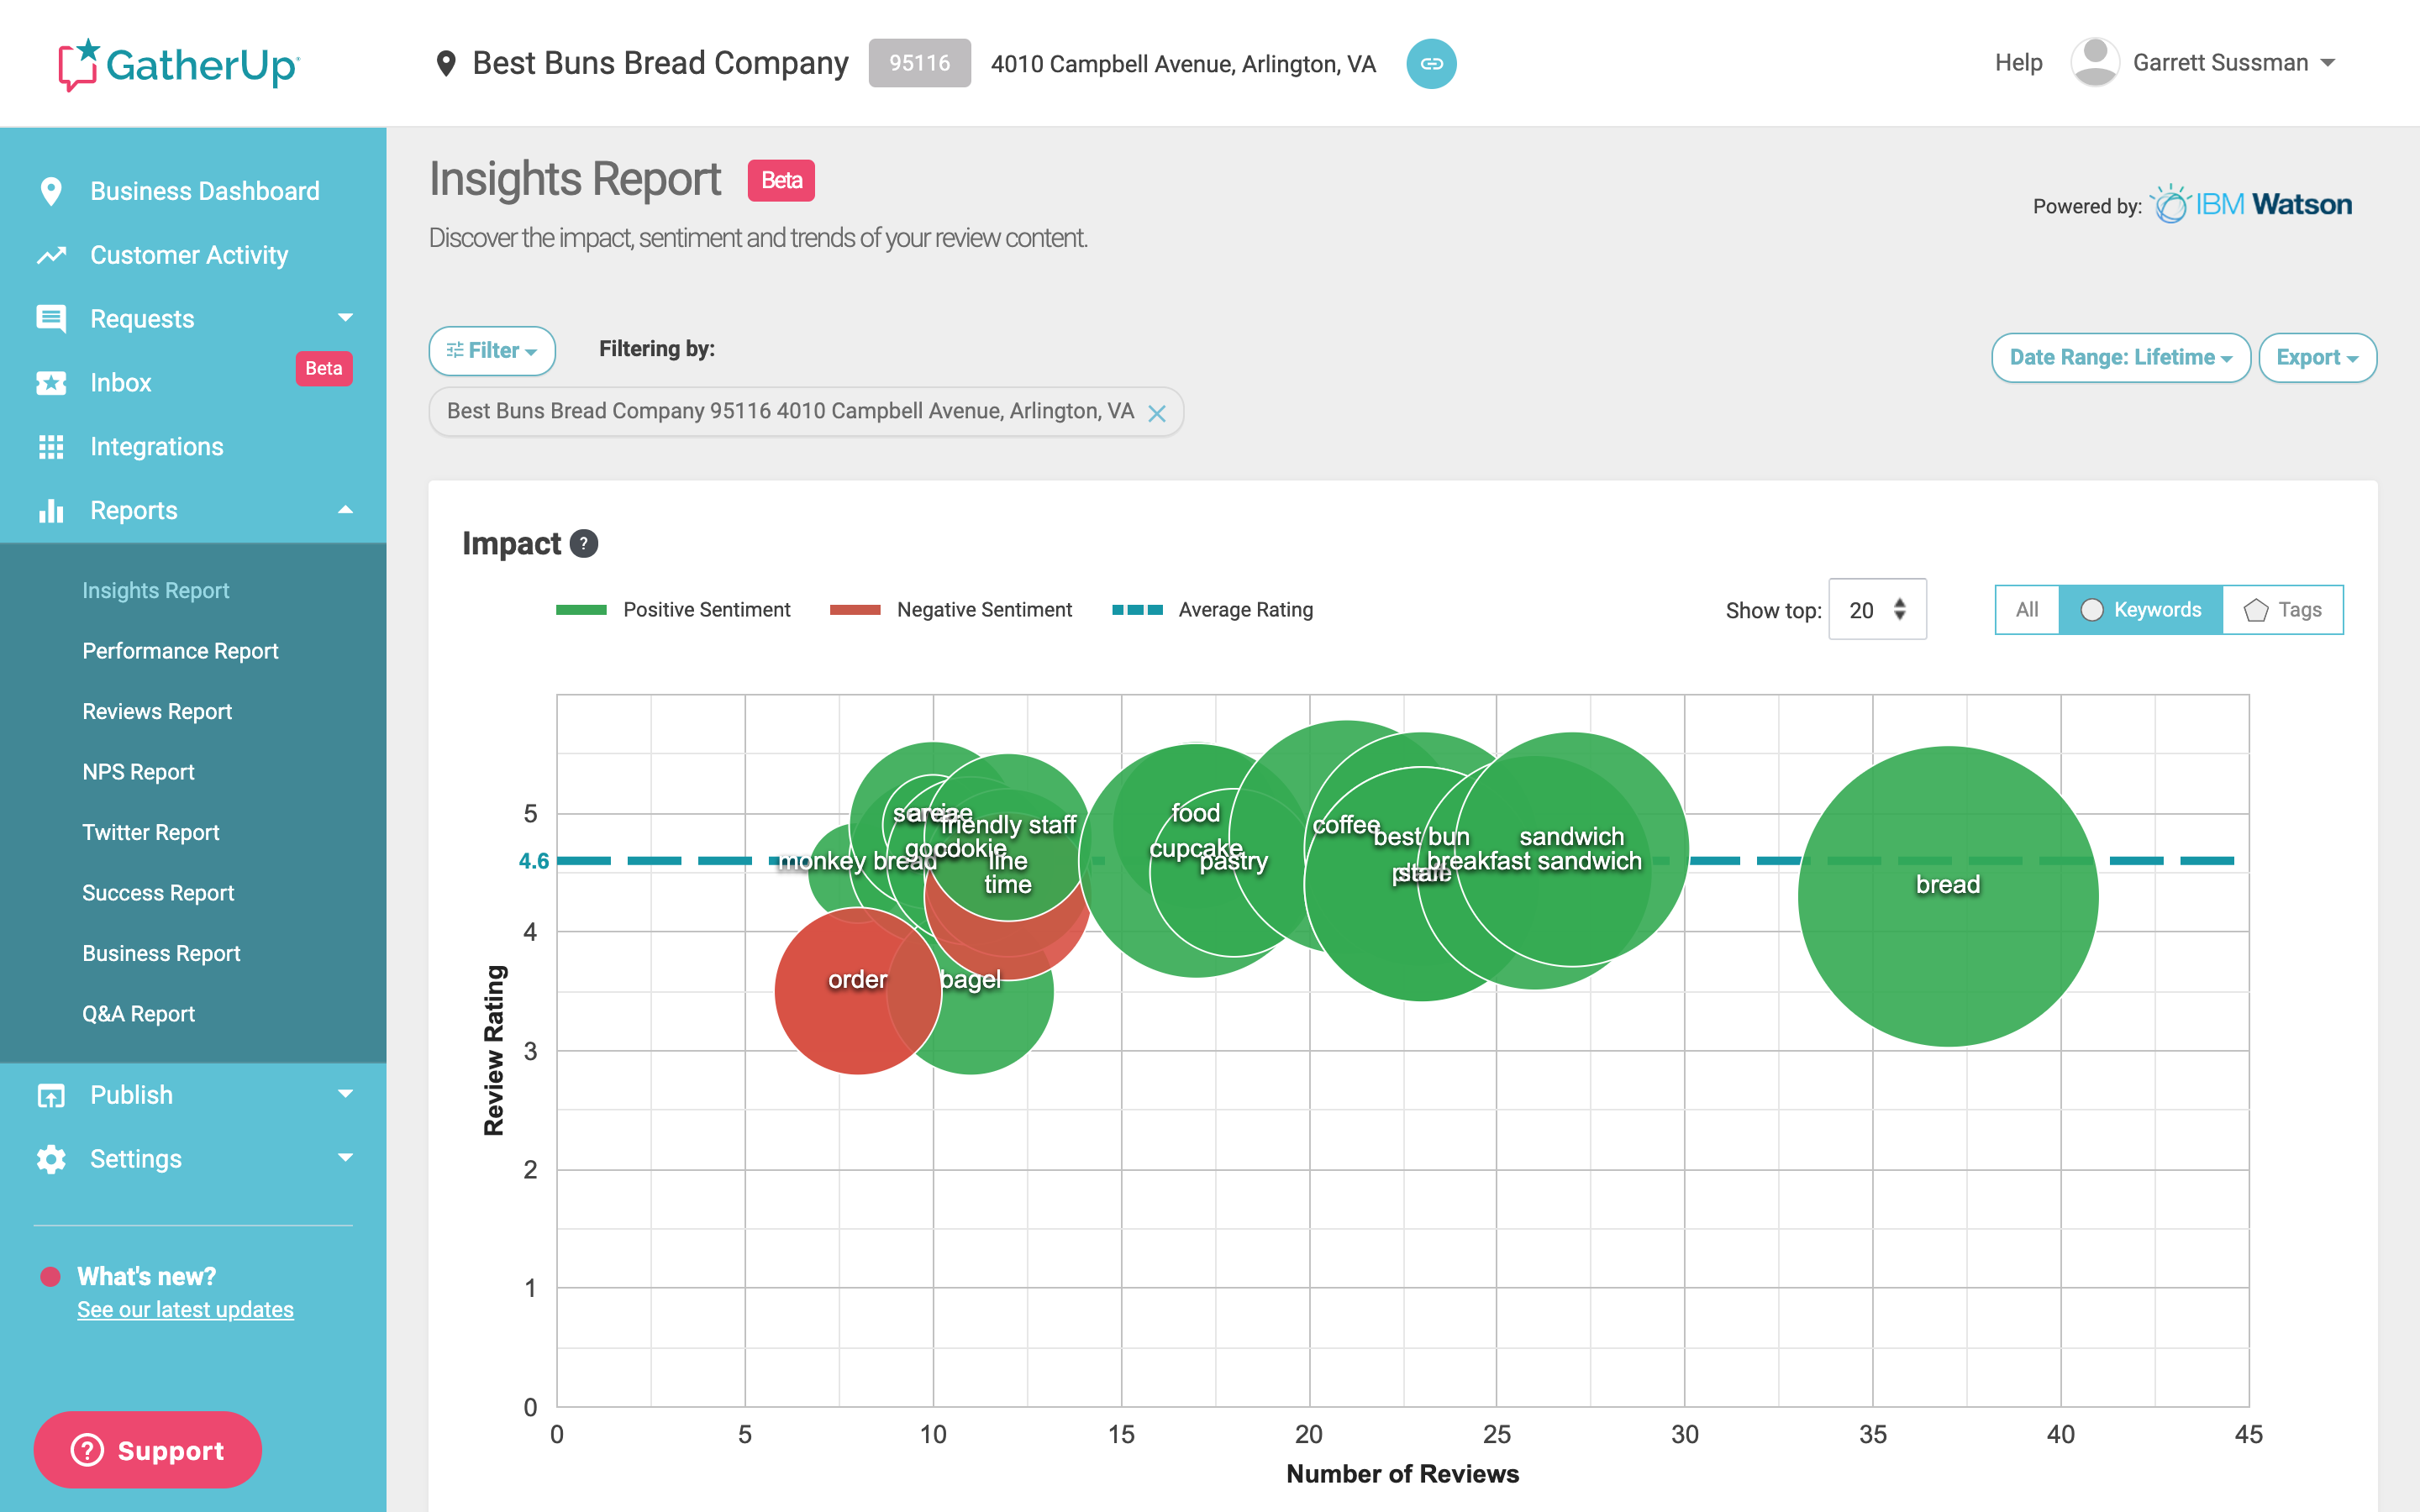Open the Date Range Lifetime dropdown
The image size is (2420, 1512).
pos(2120,358)
